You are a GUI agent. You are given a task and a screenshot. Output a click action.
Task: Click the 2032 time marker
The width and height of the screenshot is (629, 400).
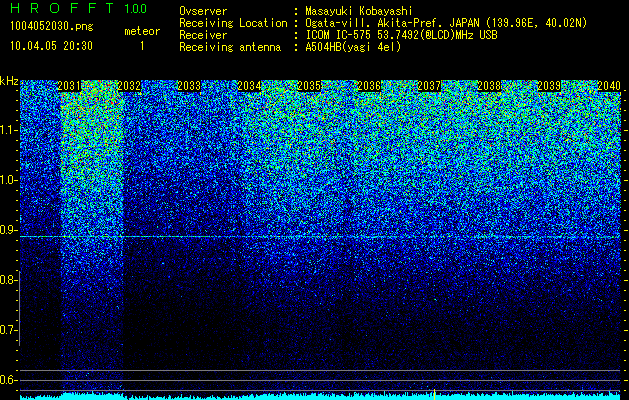(129, 86)
